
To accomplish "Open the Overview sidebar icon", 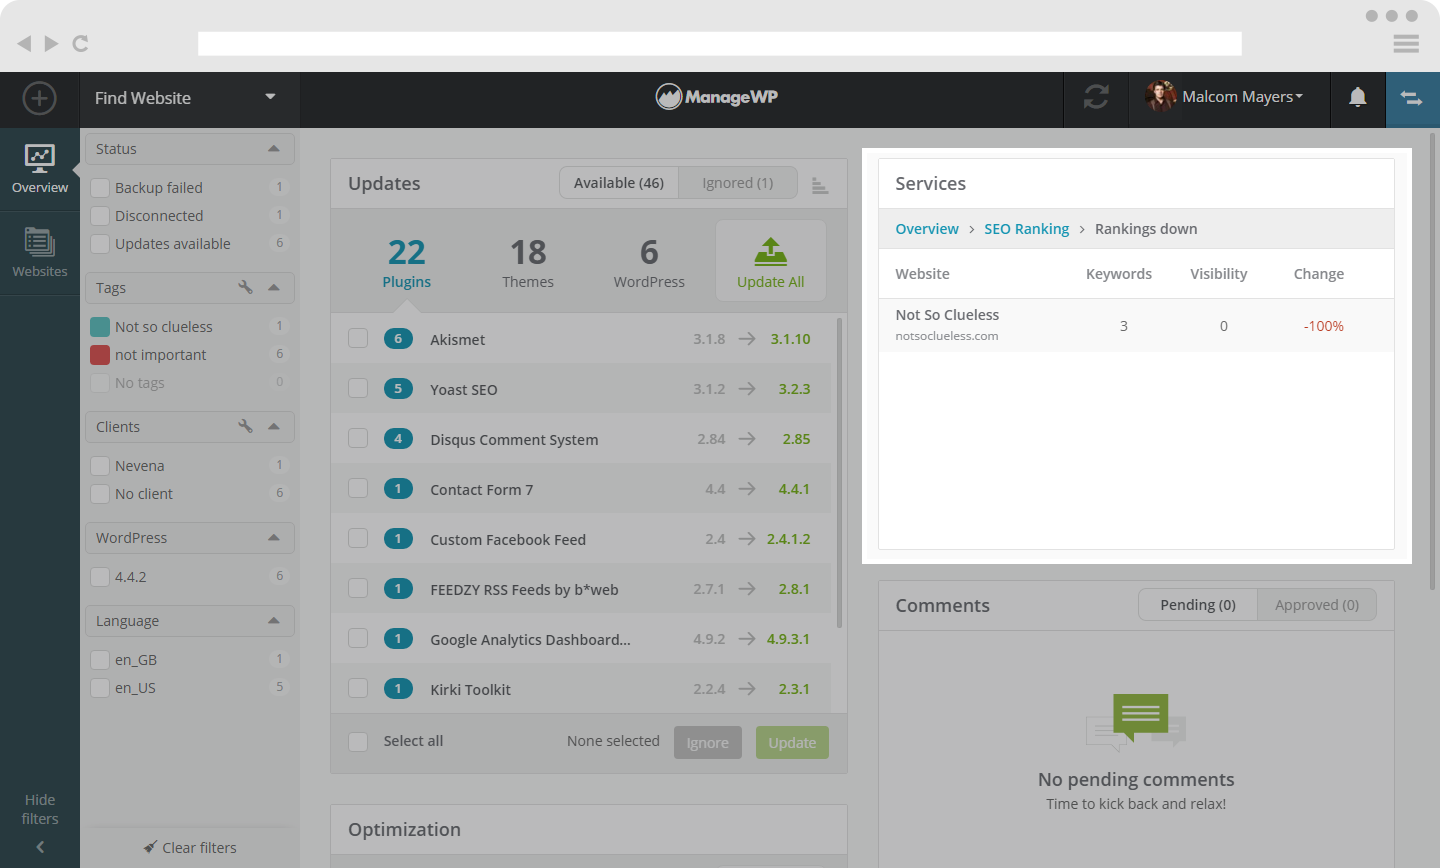I will click(40, 168).
